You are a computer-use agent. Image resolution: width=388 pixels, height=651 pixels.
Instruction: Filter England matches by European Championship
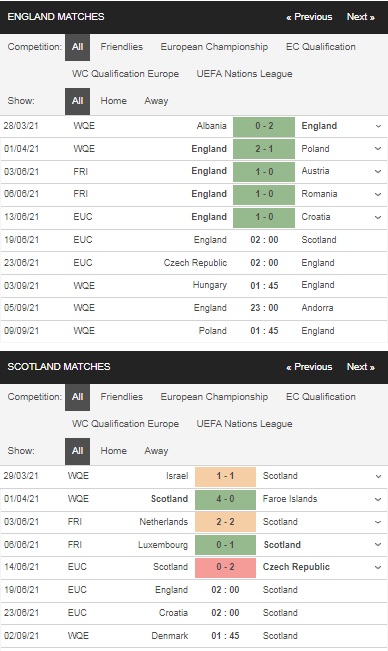(214, 47)
